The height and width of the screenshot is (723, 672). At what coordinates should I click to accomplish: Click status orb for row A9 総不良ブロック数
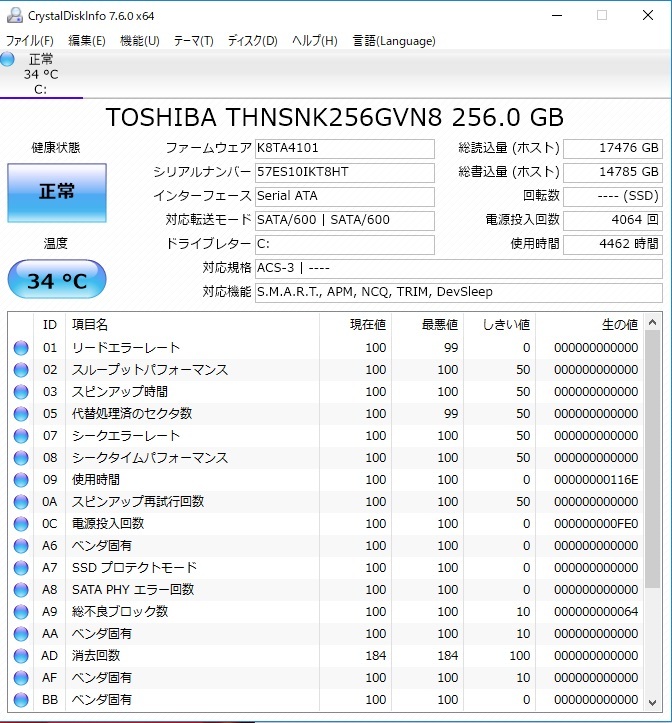(x=21, y=612)
